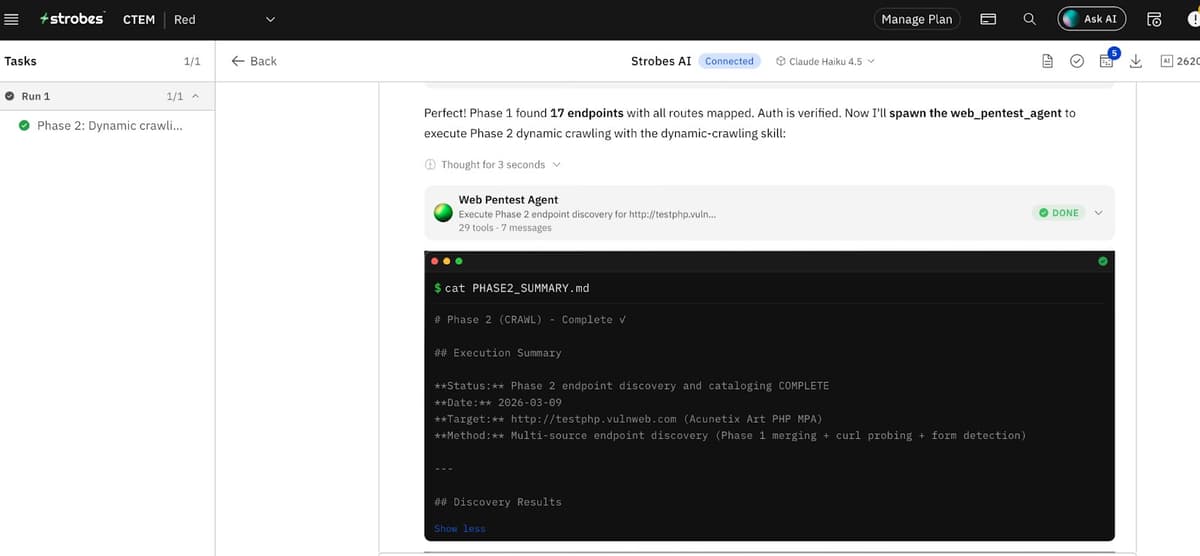
Task: Click the Connected status badge
Action: (x=729, y=61)
